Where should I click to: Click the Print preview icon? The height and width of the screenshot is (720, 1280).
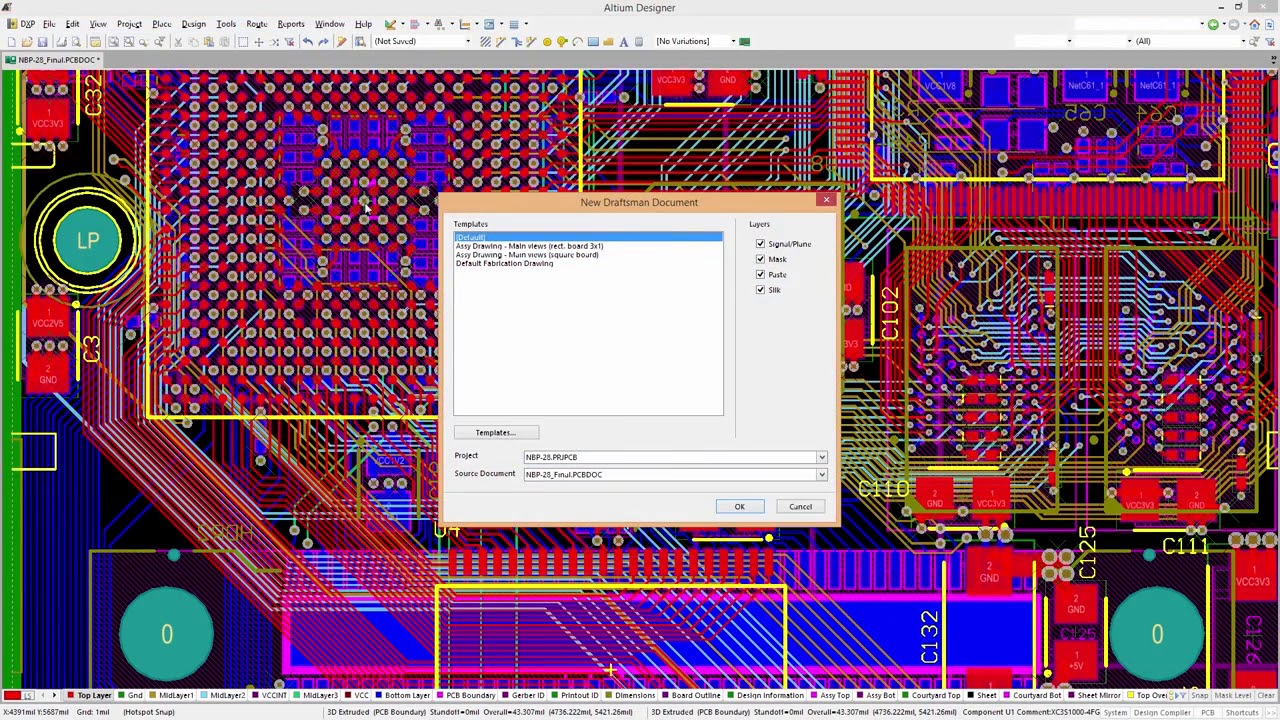[76, 41]
